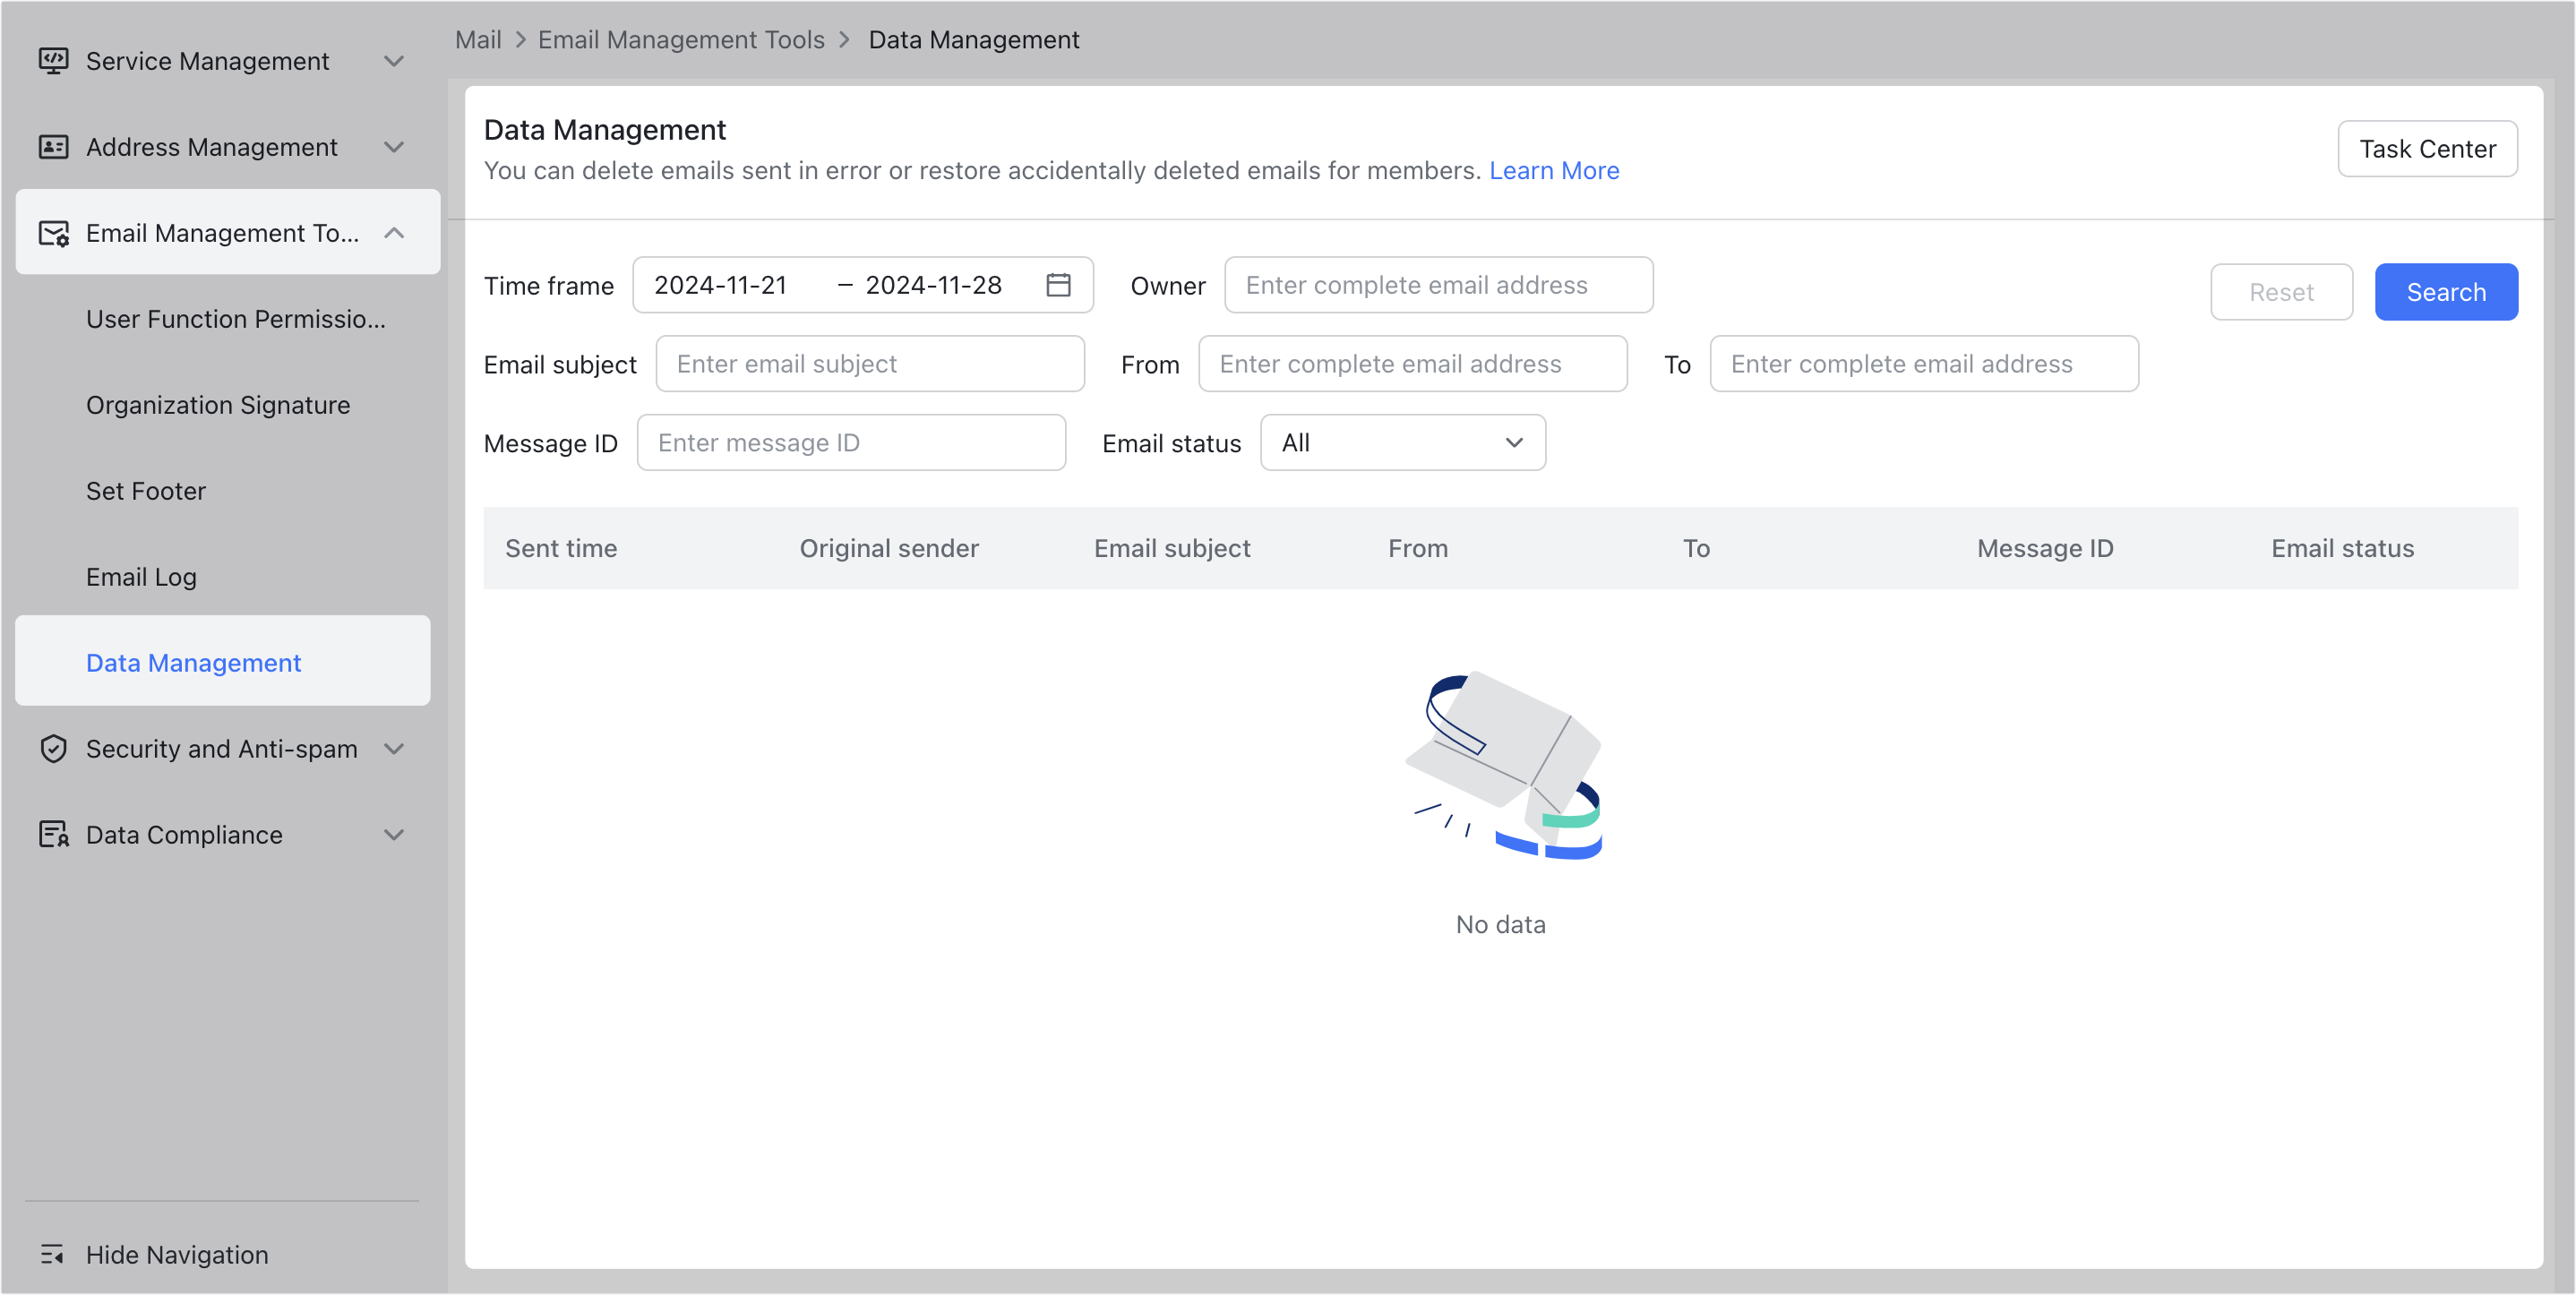Click the Email status column header
Image resolution: width=2576 pixels, height=1295 pixels.
coord(2342,548)
